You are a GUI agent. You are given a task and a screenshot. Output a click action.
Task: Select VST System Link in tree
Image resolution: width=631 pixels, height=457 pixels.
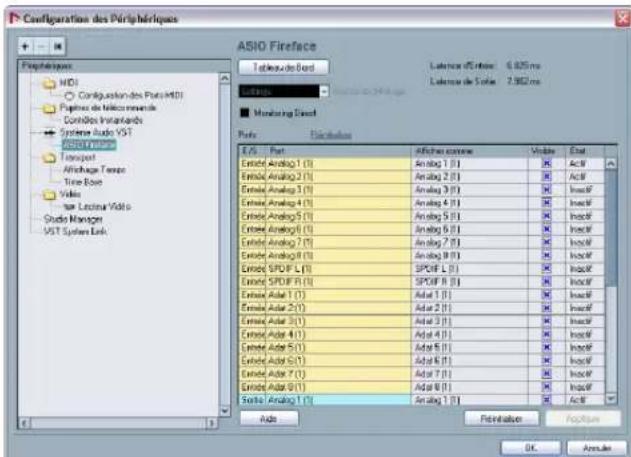click(75, 232)
